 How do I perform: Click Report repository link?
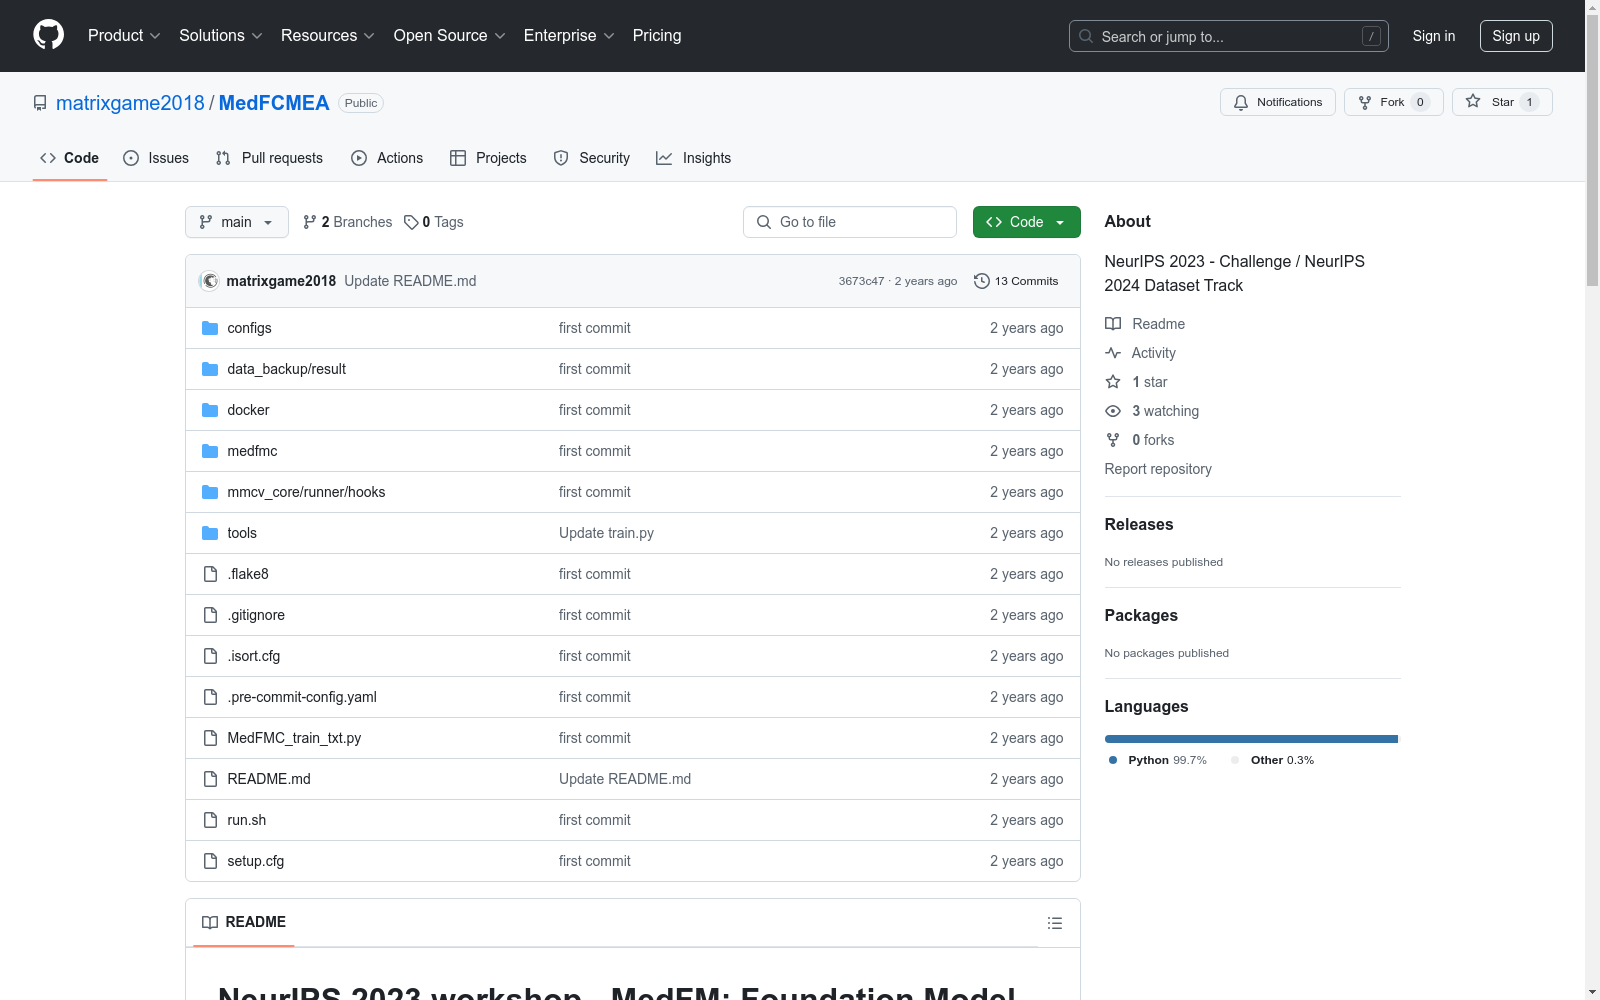point(1158,469)
